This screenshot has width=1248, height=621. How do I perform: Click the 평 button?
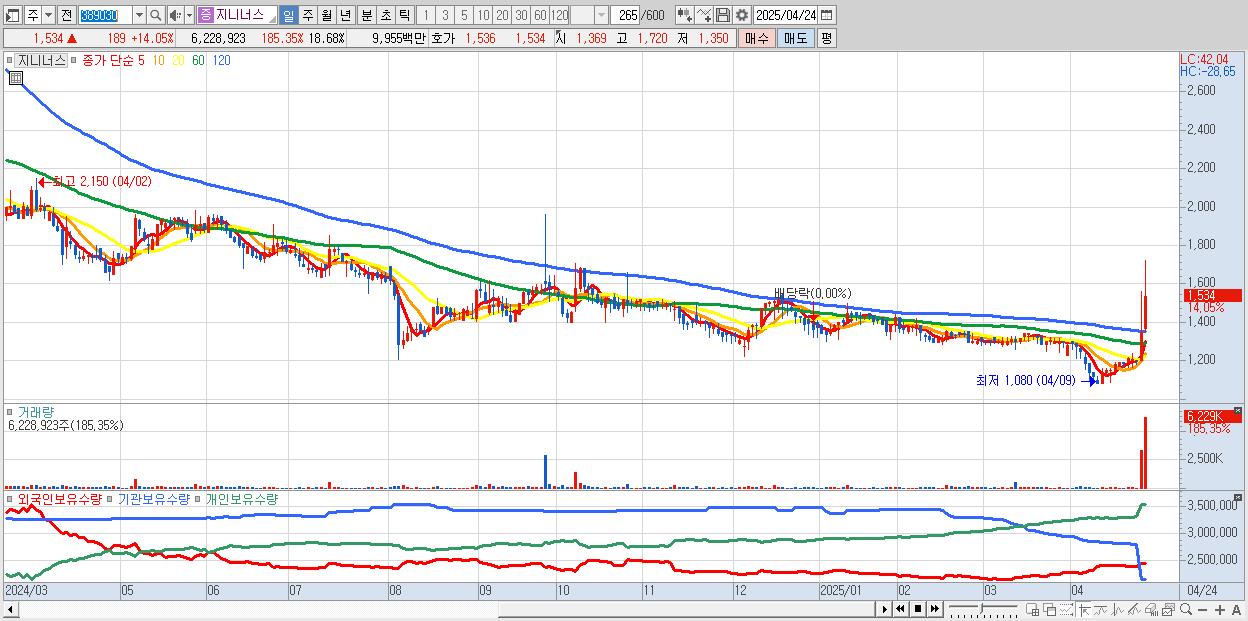pos(826,38)
